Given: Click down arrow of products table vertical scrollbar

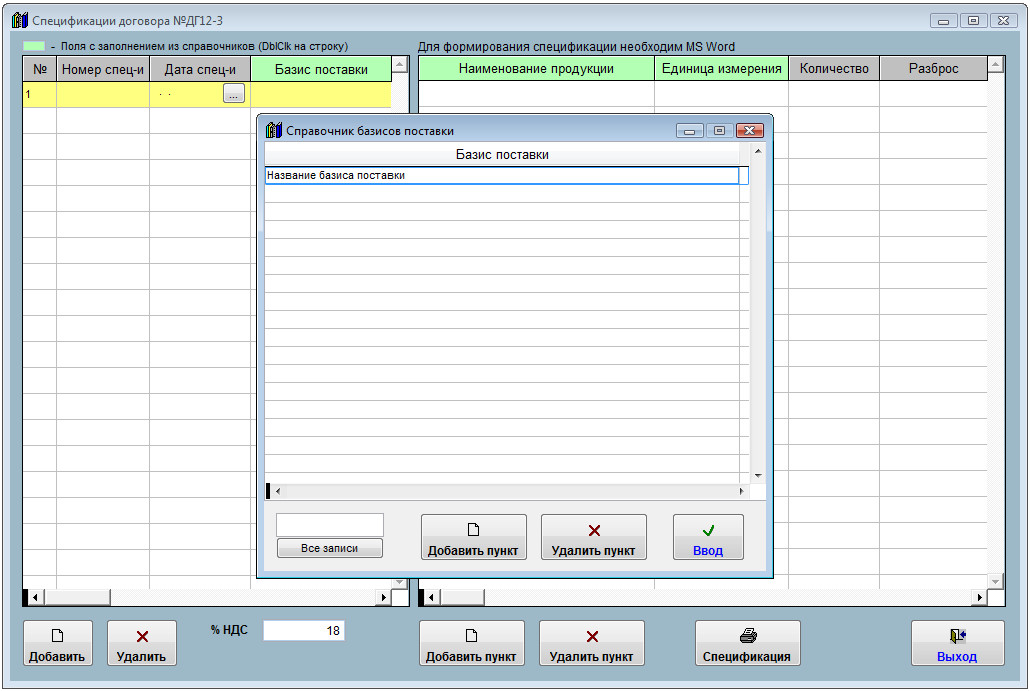Looking at the screenshot, I should click(996, 581).
